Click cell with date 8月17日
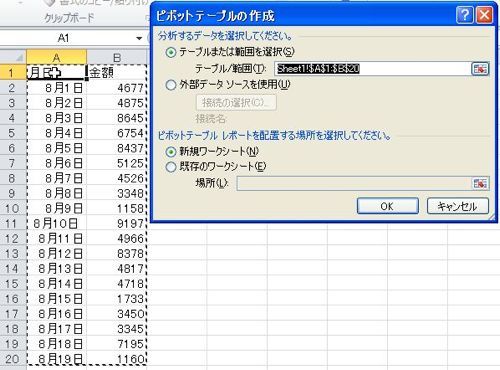This screenshot has width=500, height=370. [56, 329]
